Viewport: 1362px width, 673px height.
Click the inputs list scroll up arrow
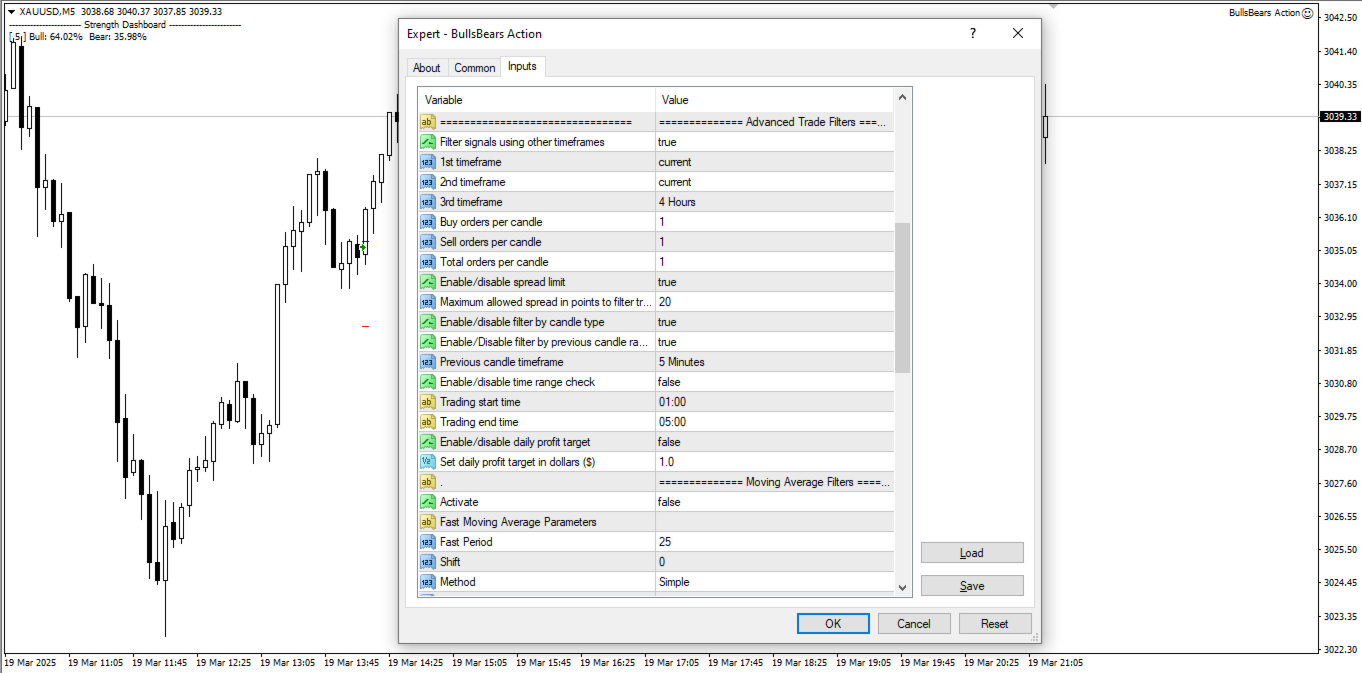(x=903, y=98)
